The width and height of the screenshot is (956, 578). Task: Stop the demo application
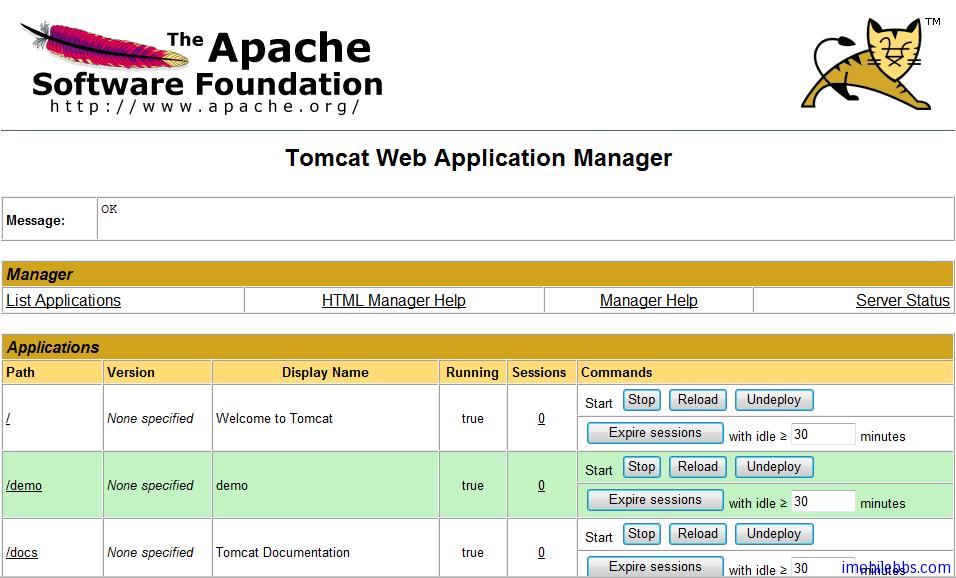tap(641, 467)
